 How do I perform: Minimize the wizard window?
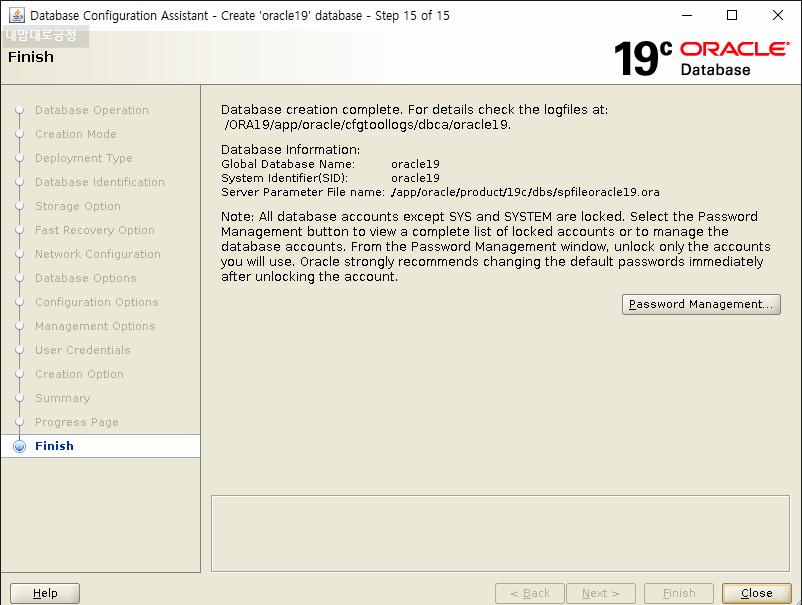pyautogui.click(x=687, y=15)
